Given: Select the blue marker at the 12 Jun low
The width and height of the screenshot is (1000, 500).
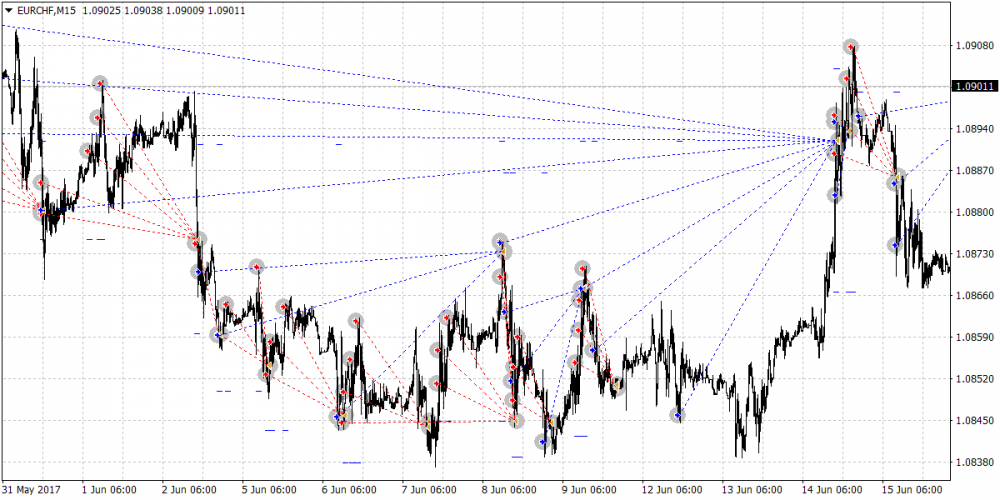Looking at the screenshot, I should [677, 416].
